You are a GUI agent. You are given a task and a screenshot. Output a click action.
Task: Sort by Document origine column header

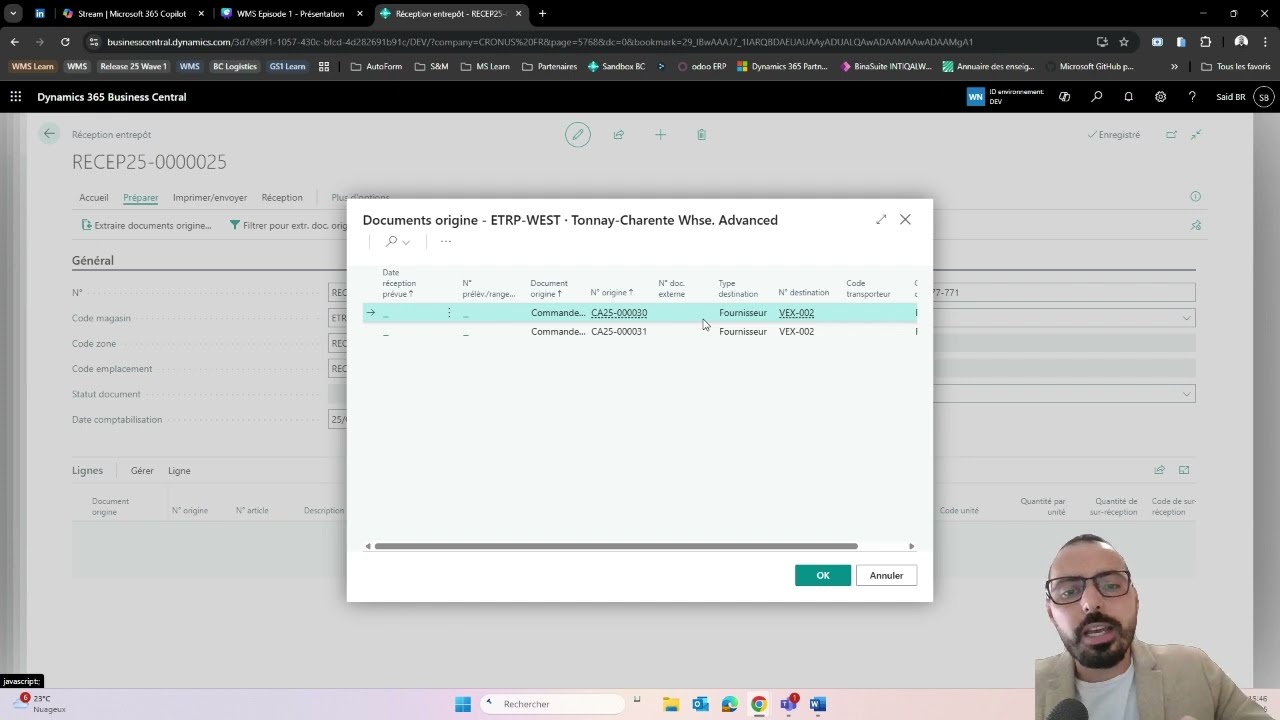[549, 288]
